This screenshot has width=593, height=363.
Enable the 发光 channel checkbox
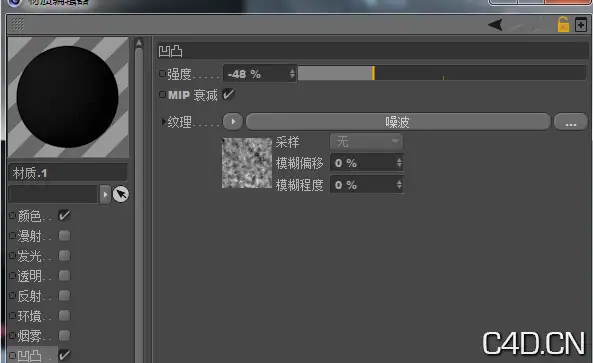[x=64, y=256]
